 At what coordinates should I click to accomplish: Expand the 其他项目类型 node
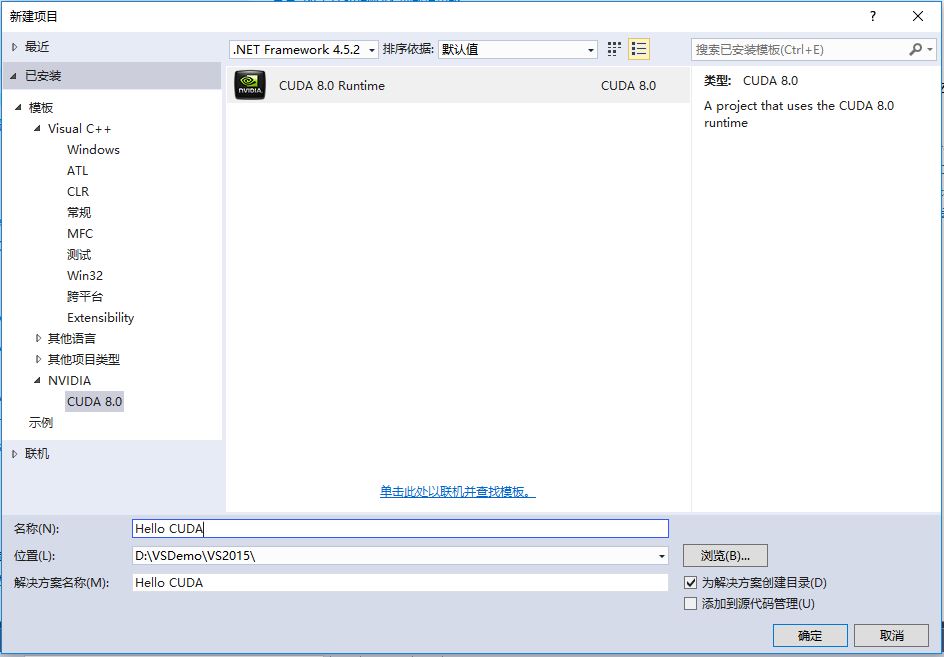38,360
